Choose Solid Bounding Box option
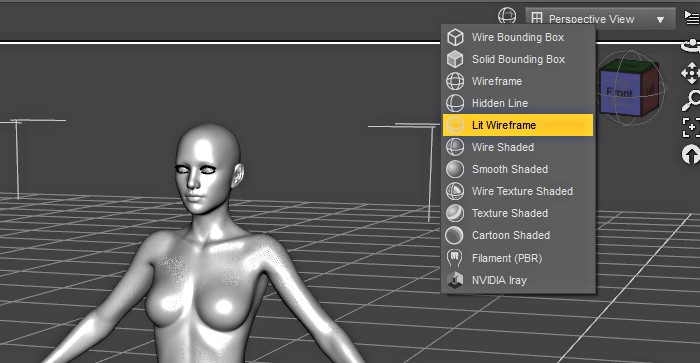This screenshot has width=700, height=363. point(518,59)
